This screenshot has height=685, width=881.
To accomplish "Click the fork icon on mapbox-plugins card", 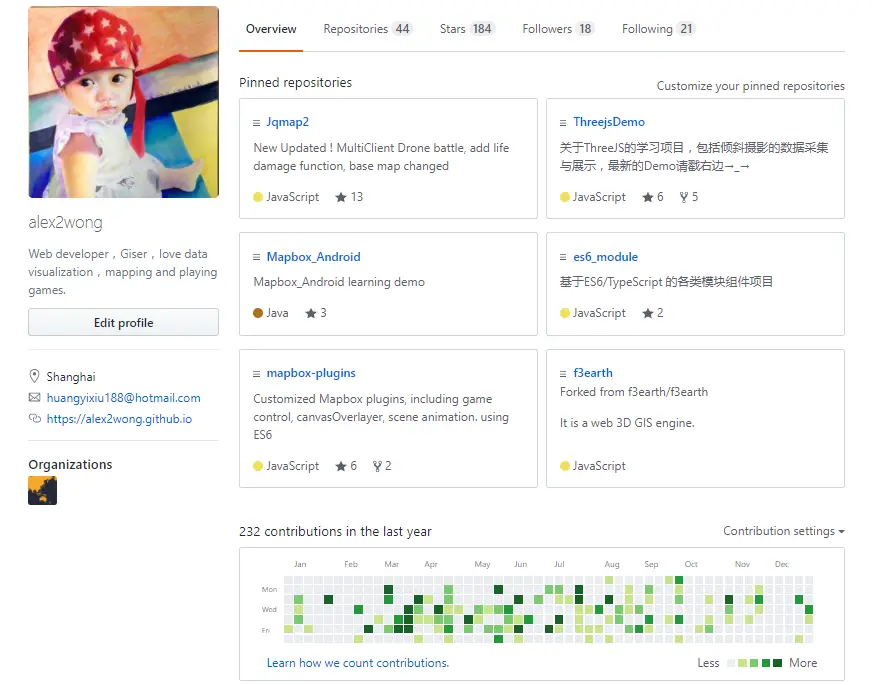I will (x=377, y=466).
